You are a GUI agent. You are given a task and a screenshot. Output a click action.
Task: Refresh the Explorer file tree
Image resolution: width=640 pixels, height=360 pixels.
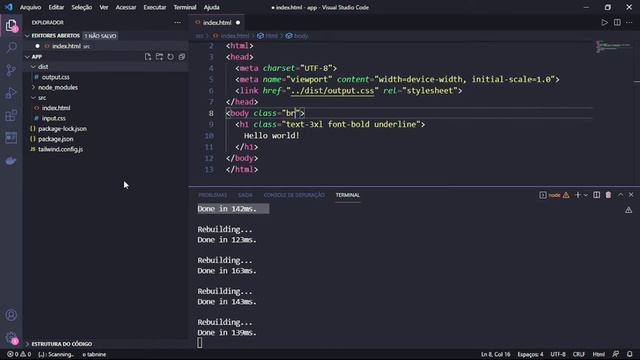(171, 57)
